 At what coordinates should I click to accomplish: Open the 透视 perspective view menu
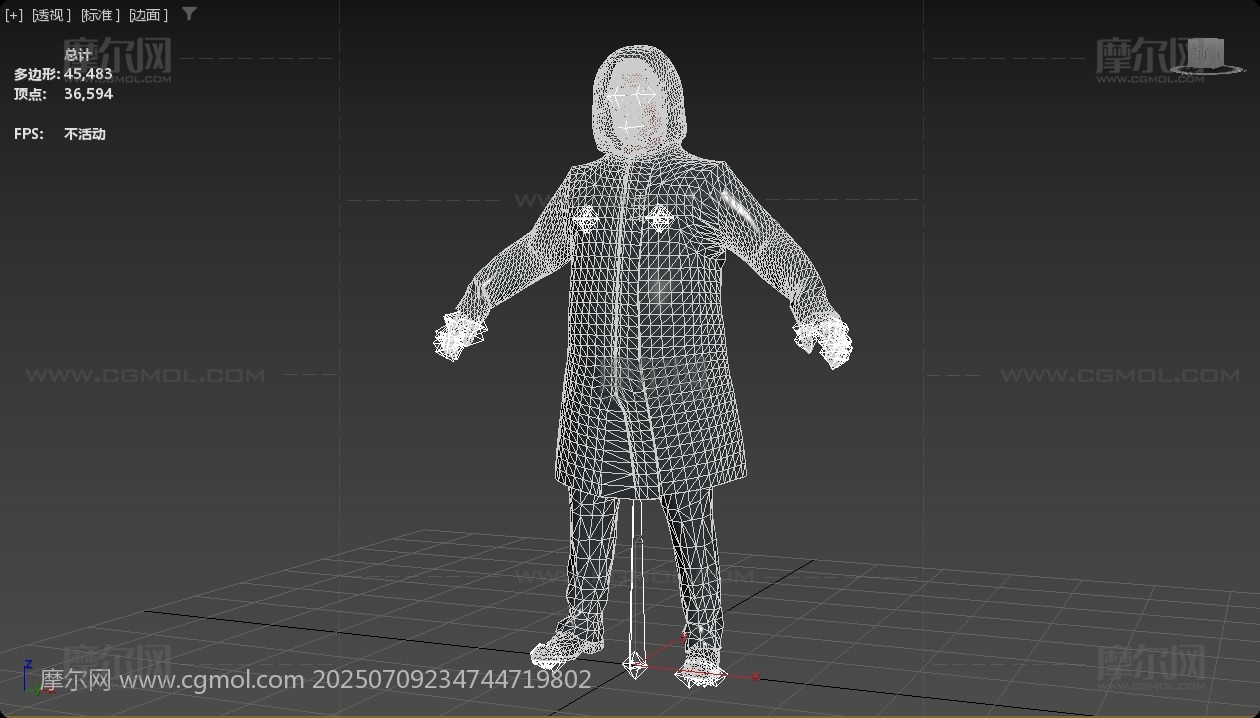coord(52,15)
